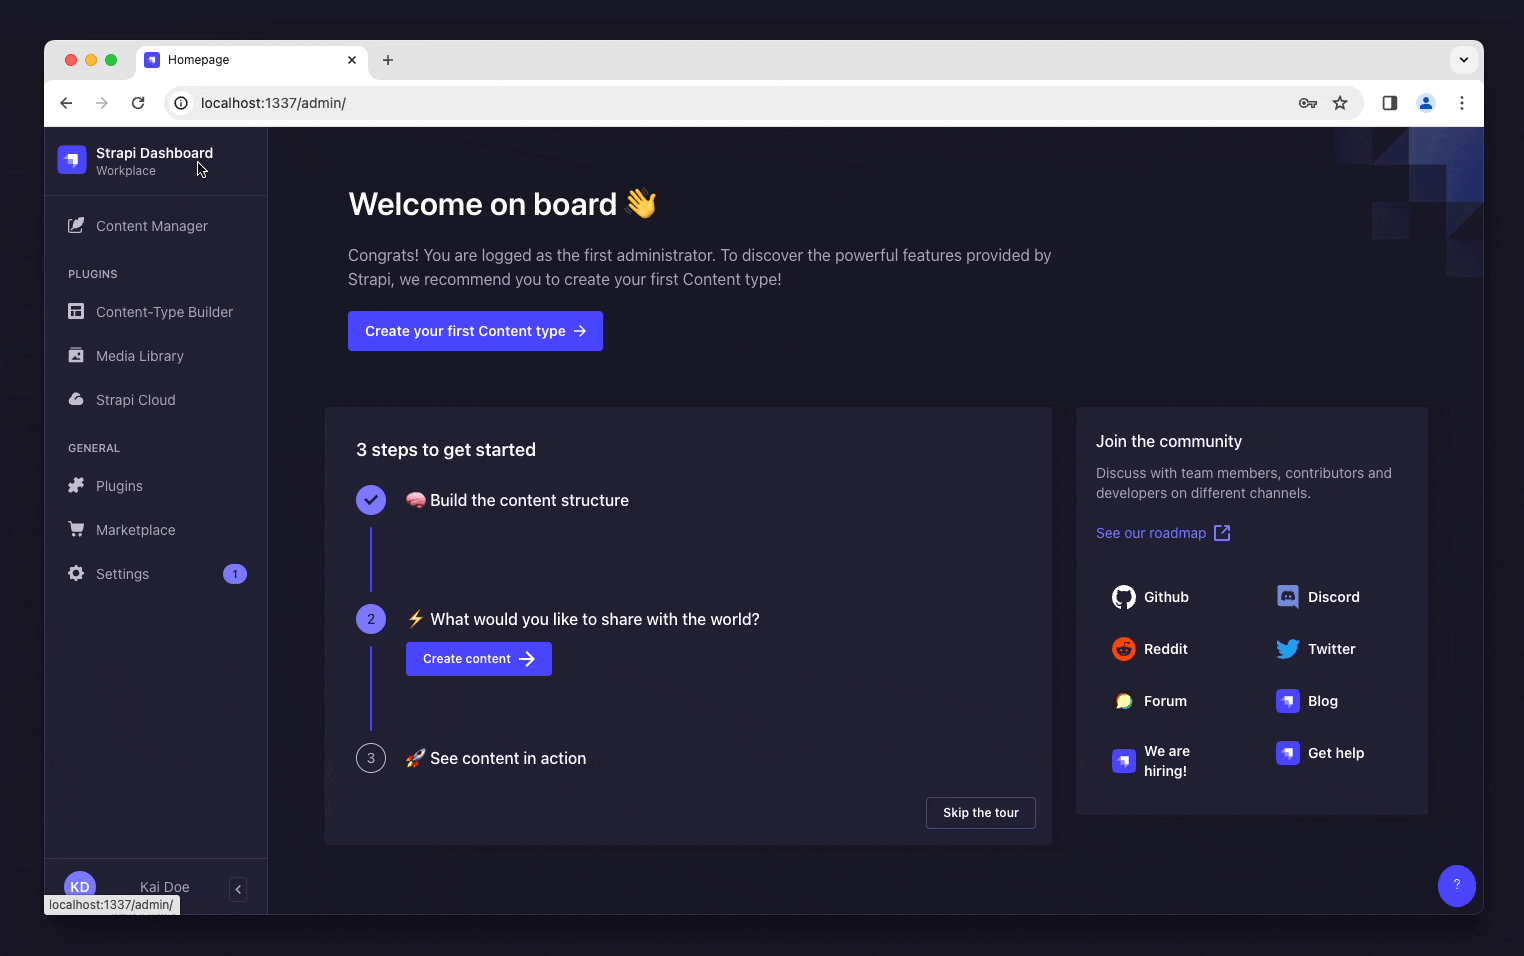The image size is (1524, 956).
Task: Click the Github community link
Action: [x=1151, y=597]
